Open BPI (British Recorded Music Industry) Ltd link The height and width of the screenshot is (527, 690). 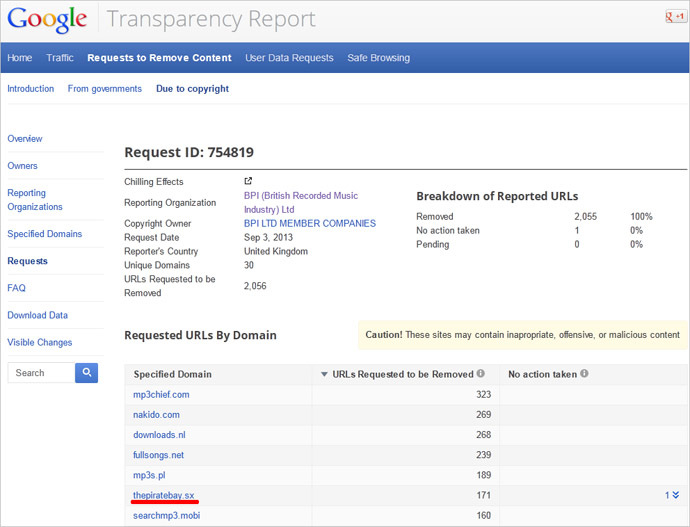tap(301, 202)
